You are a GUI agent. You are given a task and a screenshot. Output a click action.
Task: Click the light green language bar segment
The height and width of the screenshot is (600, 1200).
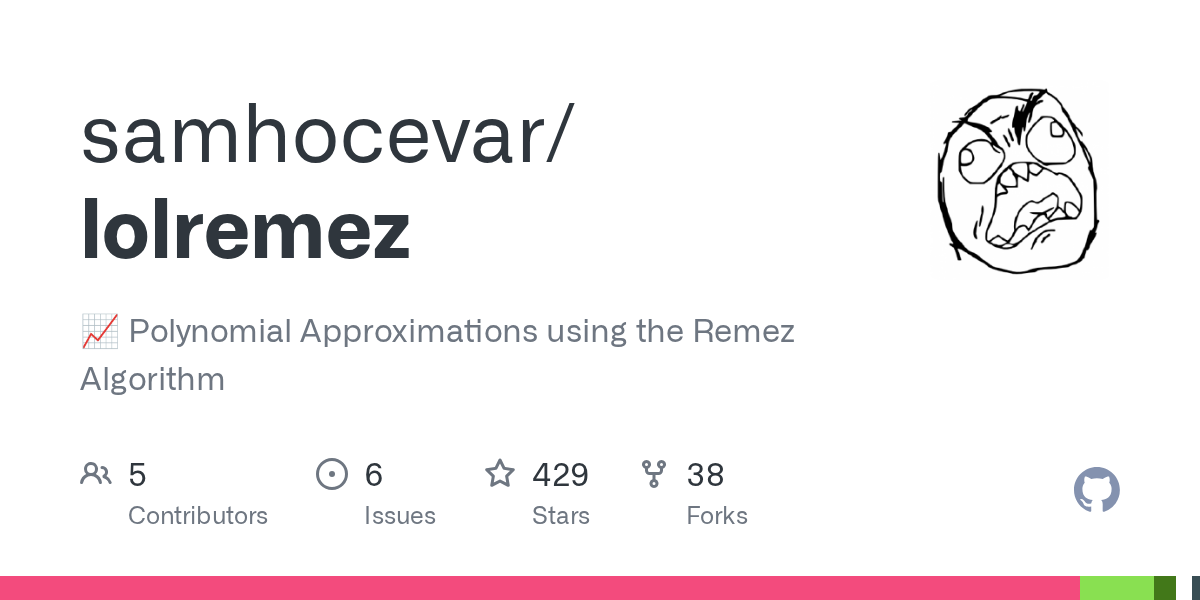(x=1117, y=588)
